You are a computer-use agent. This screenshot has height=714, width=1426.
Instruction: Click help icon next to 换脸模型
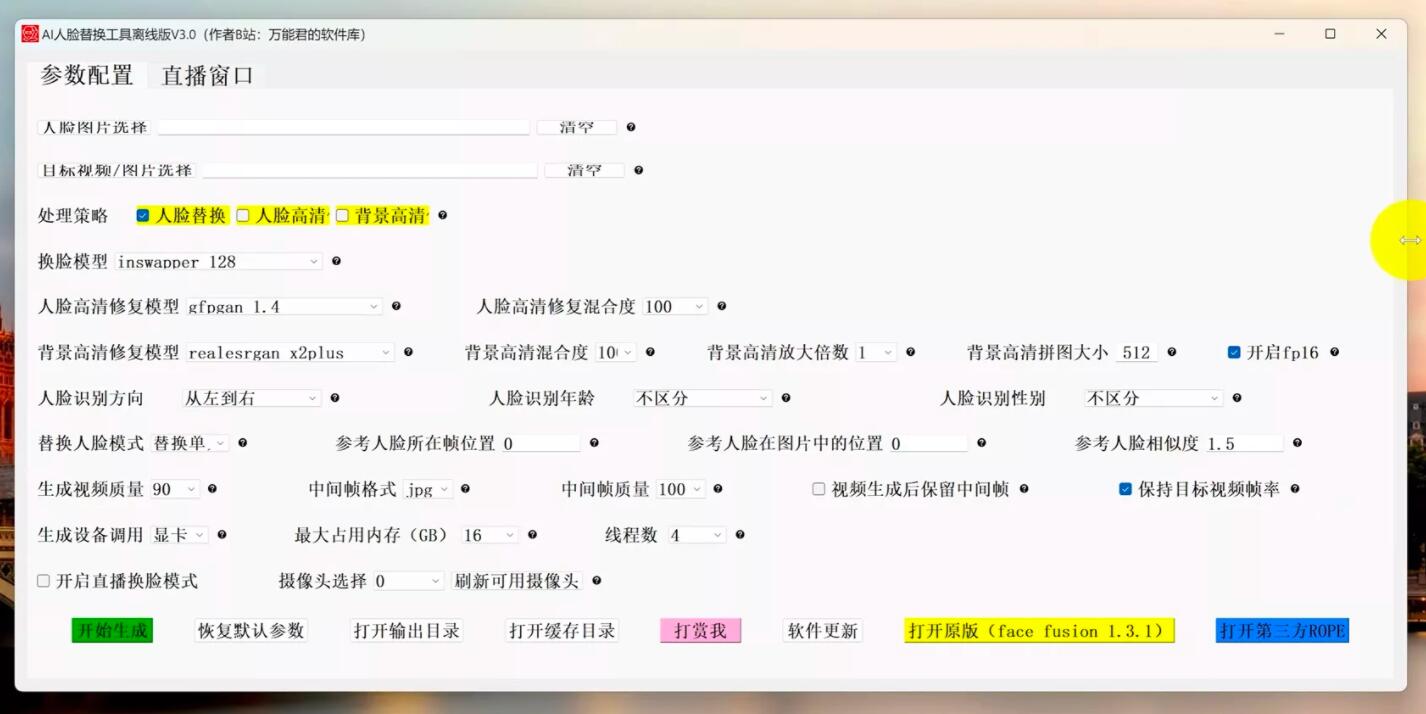click(x=334, y=261)
